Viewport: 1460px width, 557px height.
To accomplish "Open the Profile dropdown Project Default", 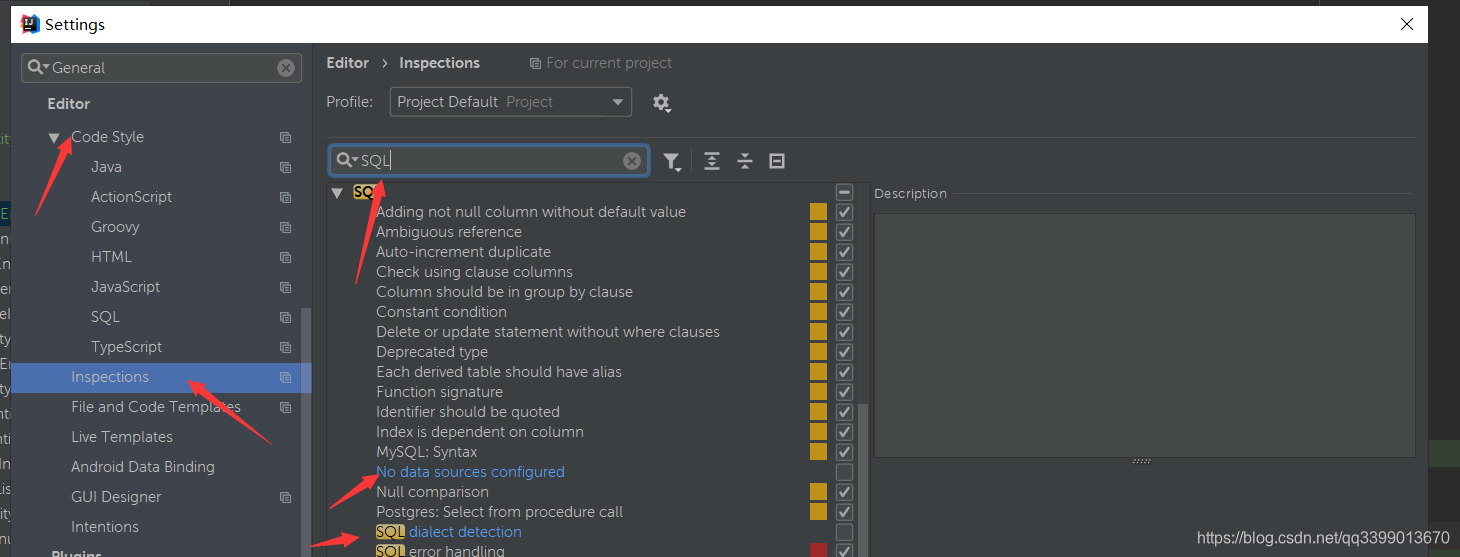I will (x=510, y=102).
